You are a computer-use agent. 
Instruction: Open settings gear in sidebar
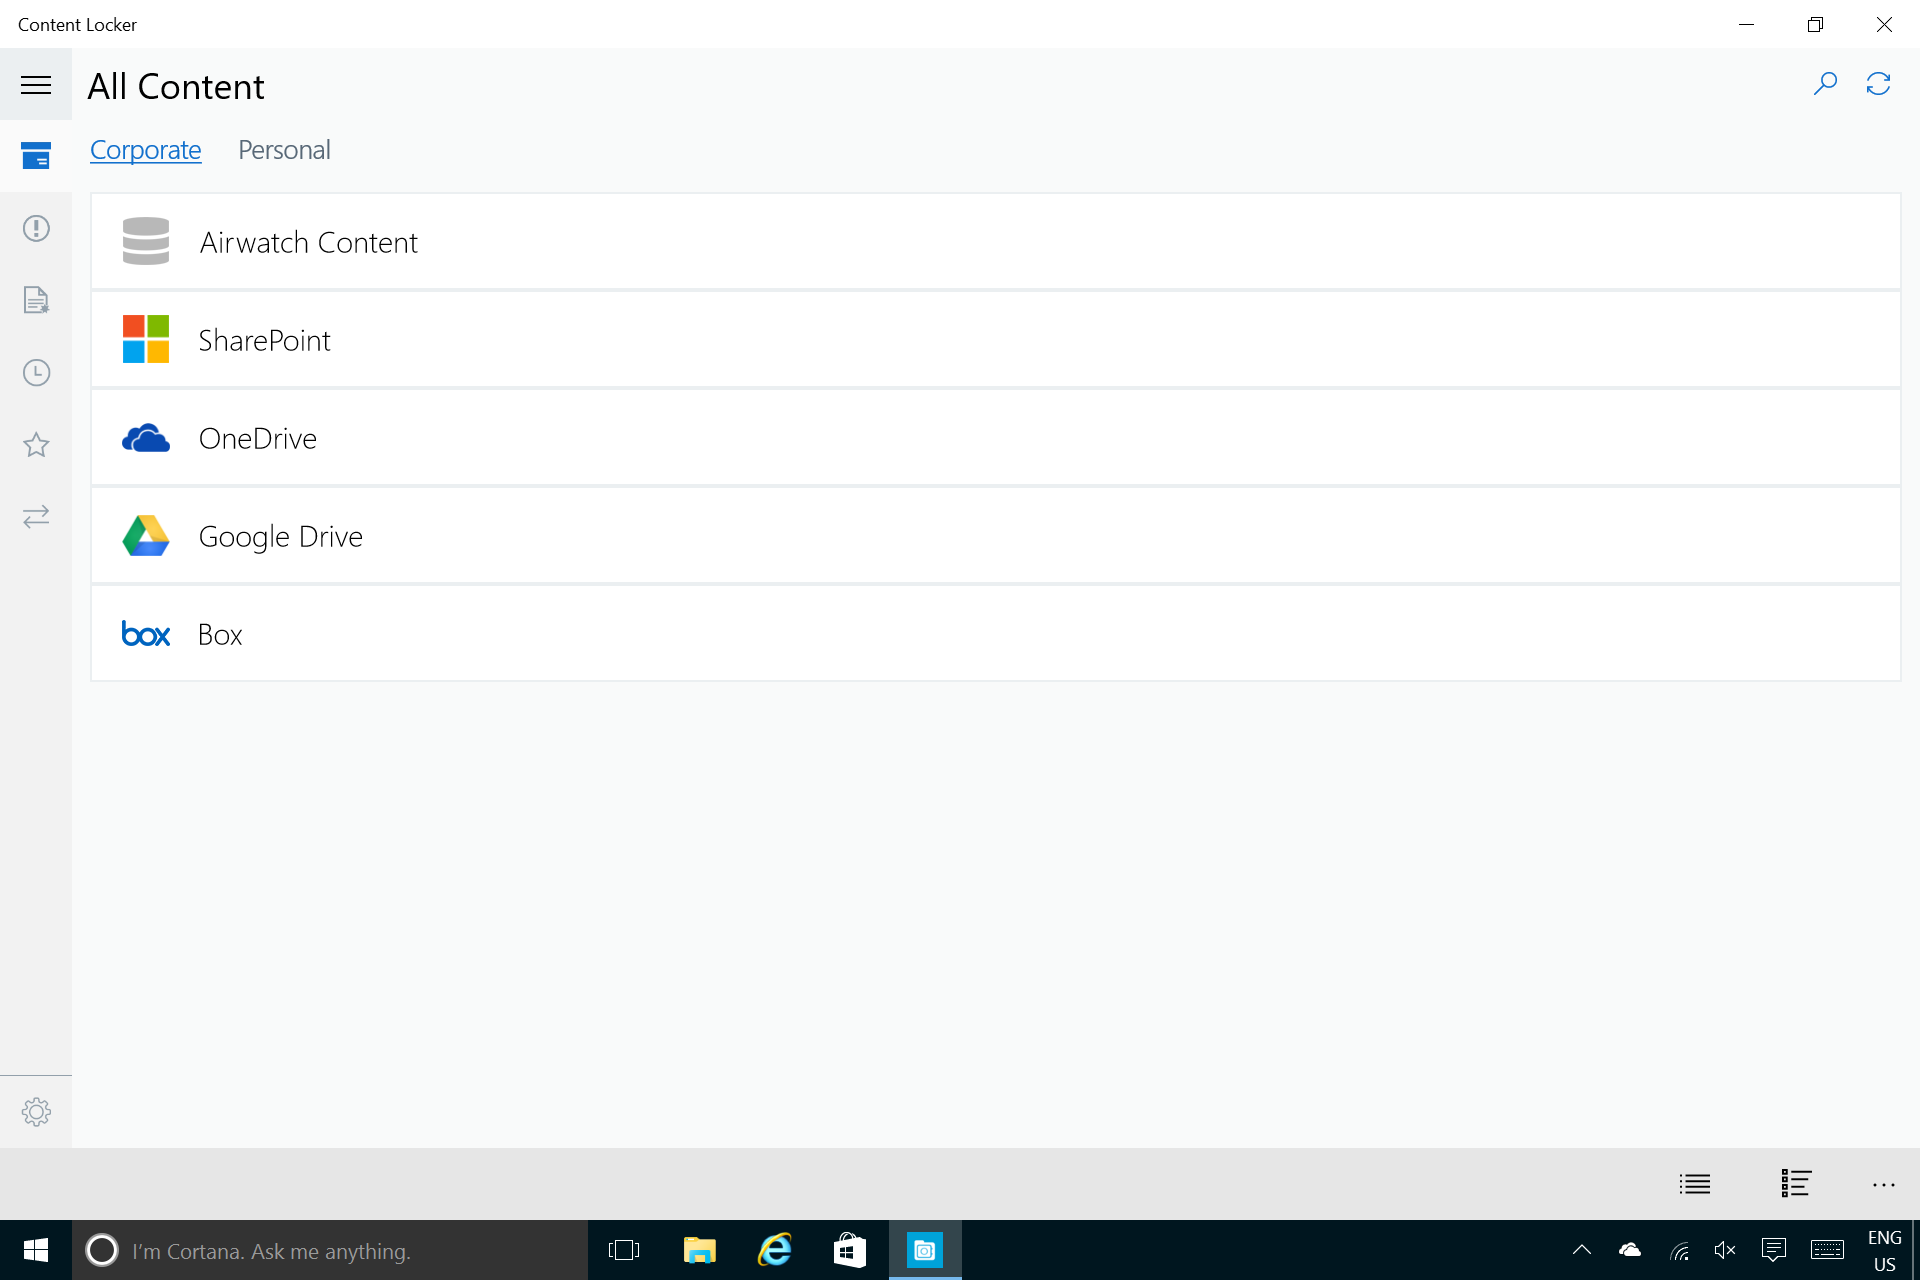[x=36, y=1112]
